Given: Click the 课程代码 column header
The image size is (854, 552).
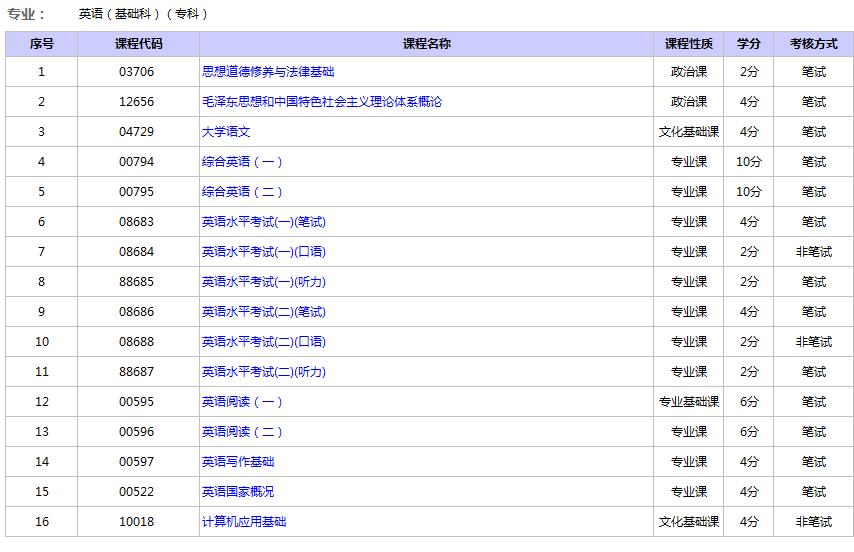Looking at the screenshot, I should pyautogui.click(x=138, y=44).
